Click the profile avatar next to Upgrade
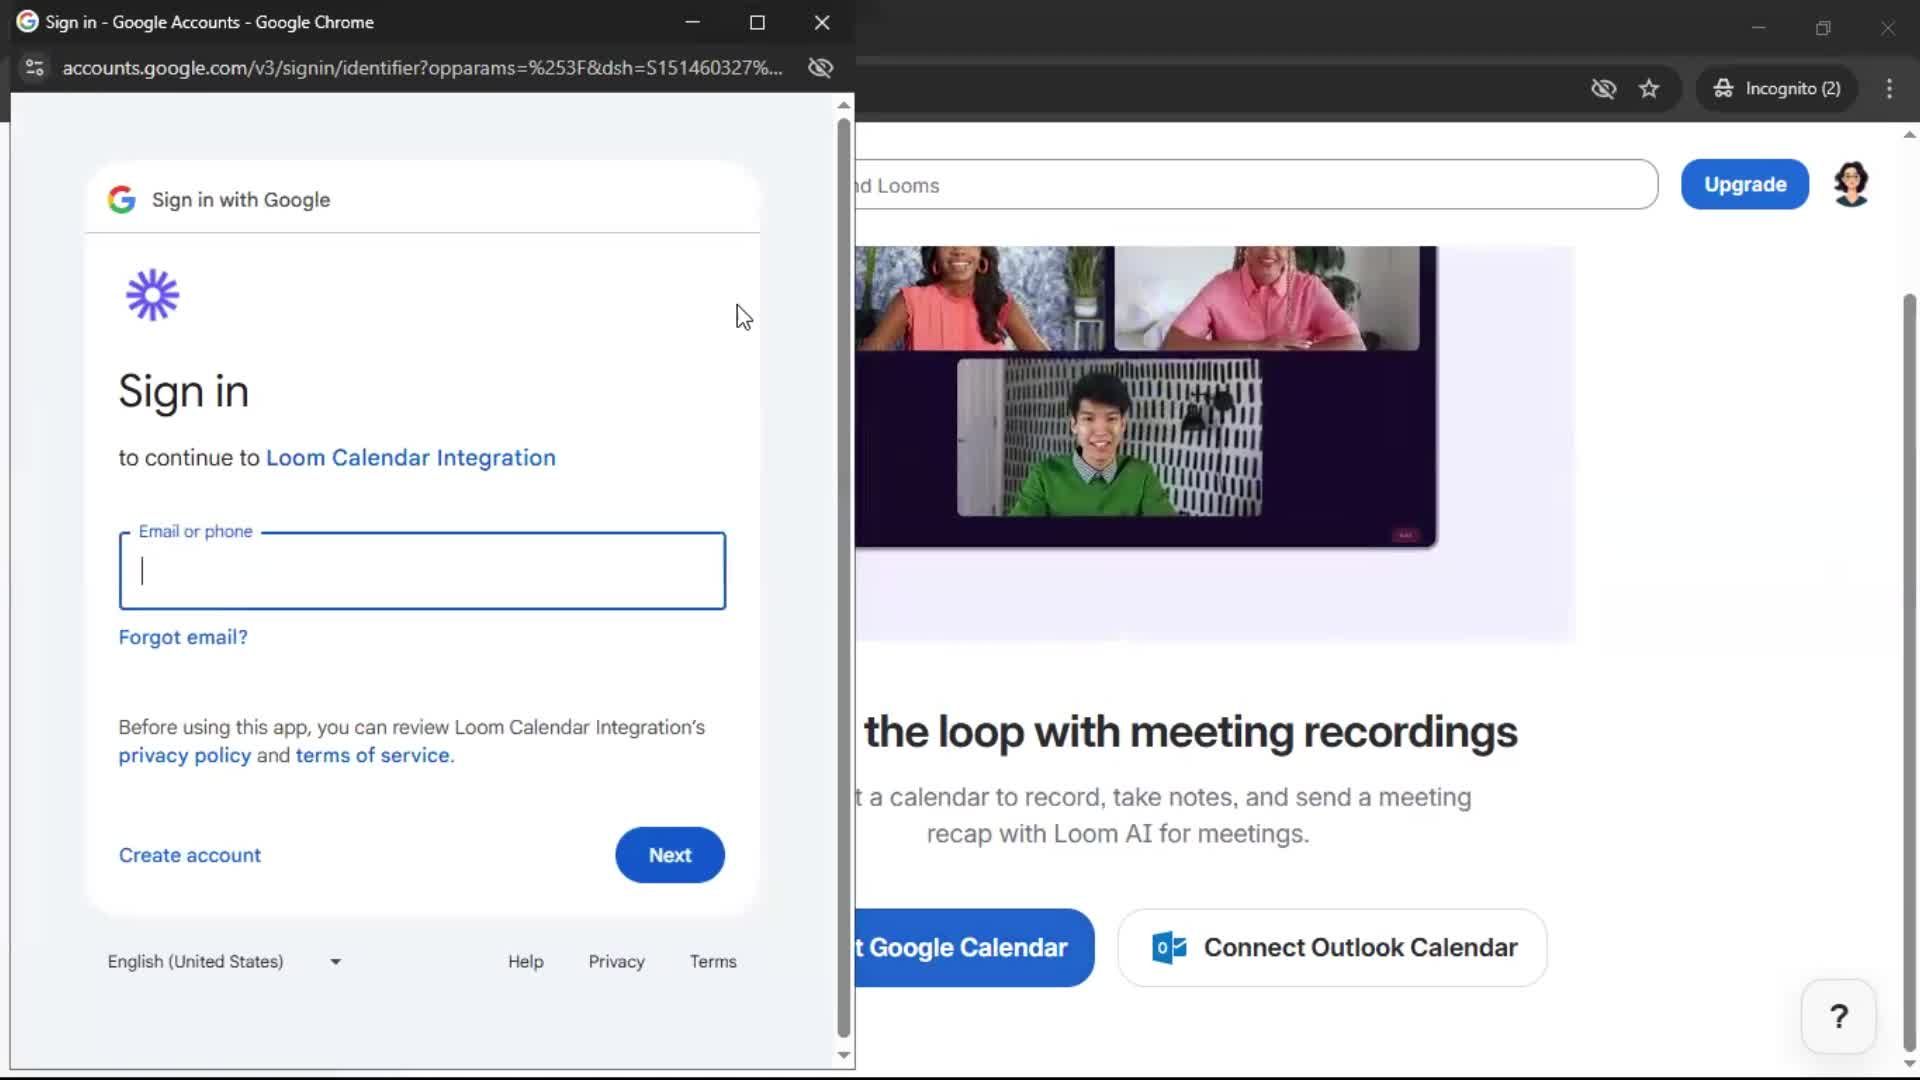1920x1080 pixels. [x=1852, y=184]
